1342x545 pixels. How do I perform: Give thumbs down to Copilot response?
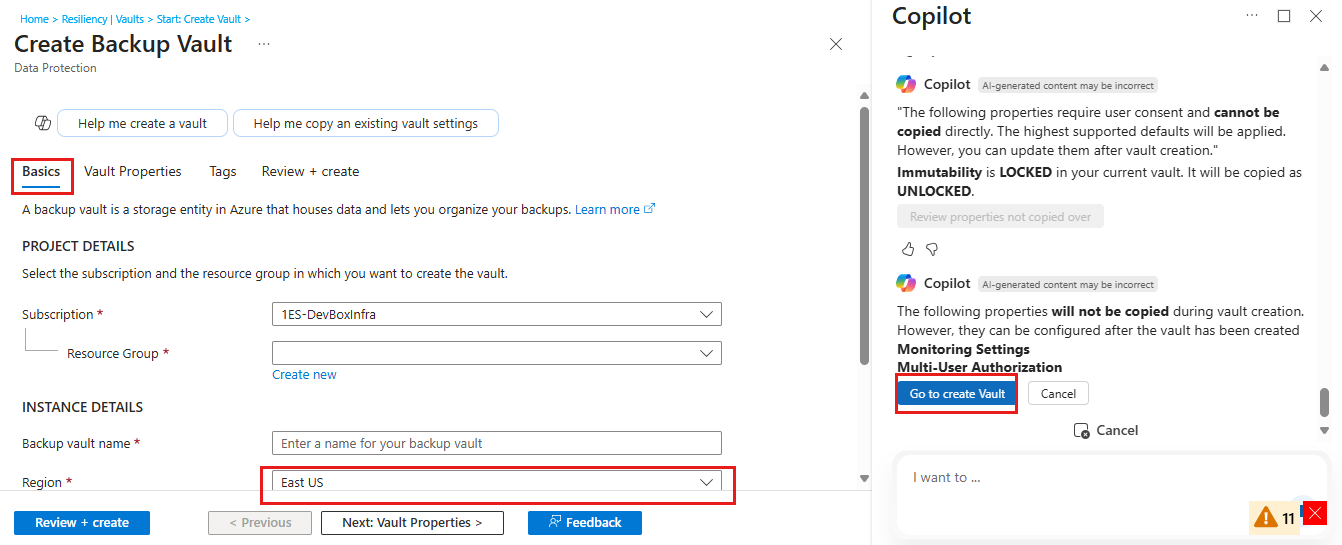(x=931, y=249)
